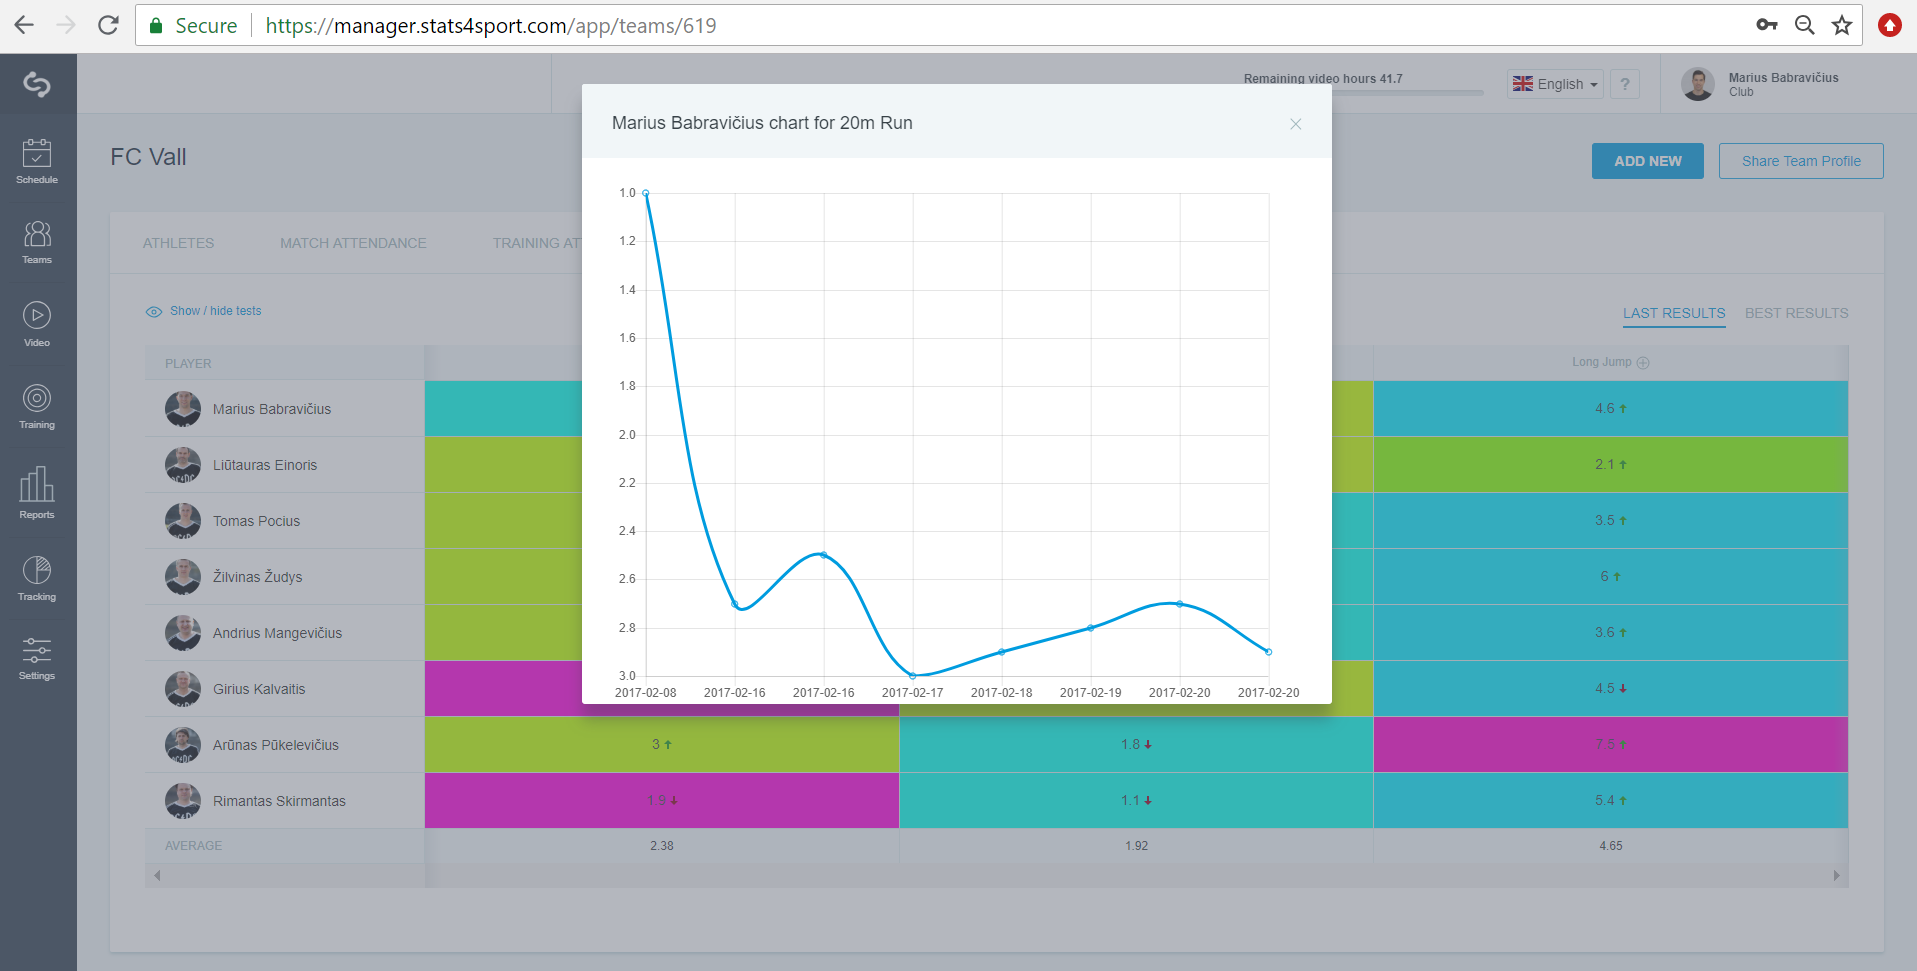Image resolution: width=1917 pixels, height=971 pixels.
Task: Click Long Jump 4.6 cell for Marius
Action: [1610, 408]
